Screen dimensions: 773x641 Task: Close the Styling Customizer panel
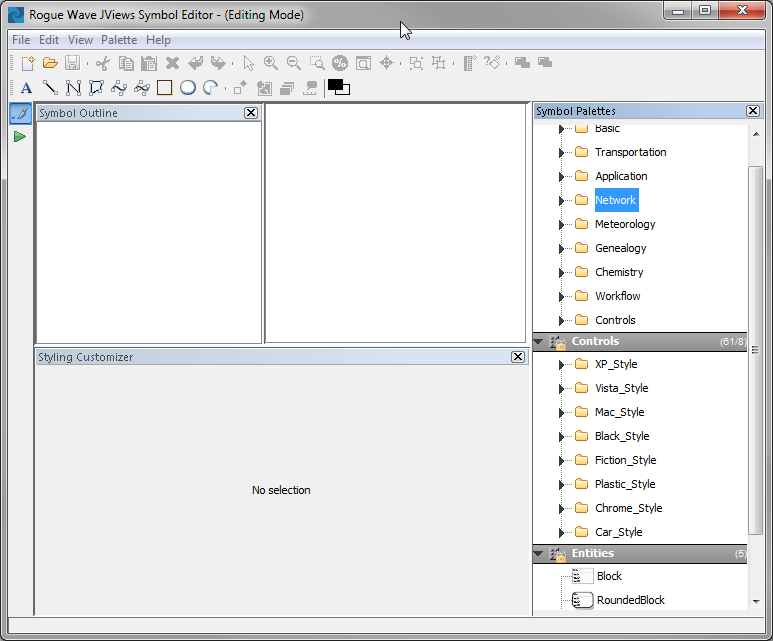click(518, 357)
